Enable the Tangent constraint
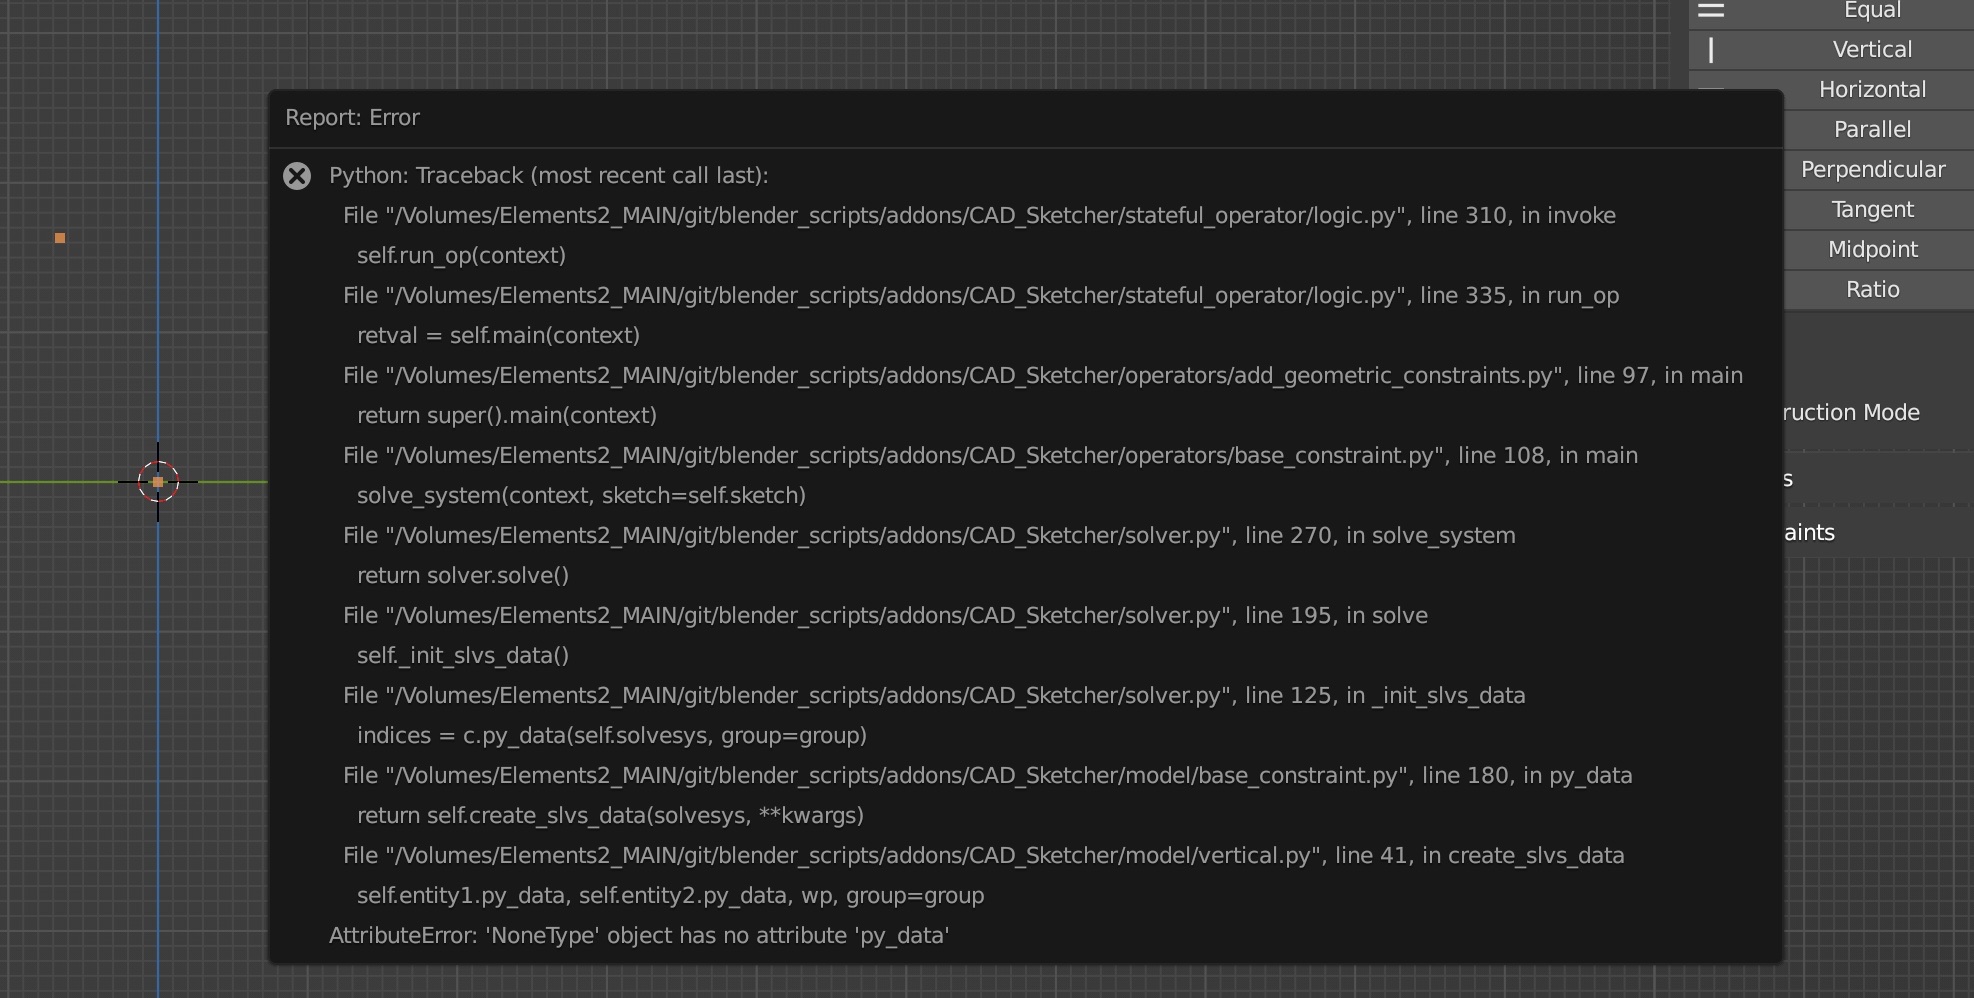The height and width of the screenshot is (998, 1974). tap(1871, 208)
